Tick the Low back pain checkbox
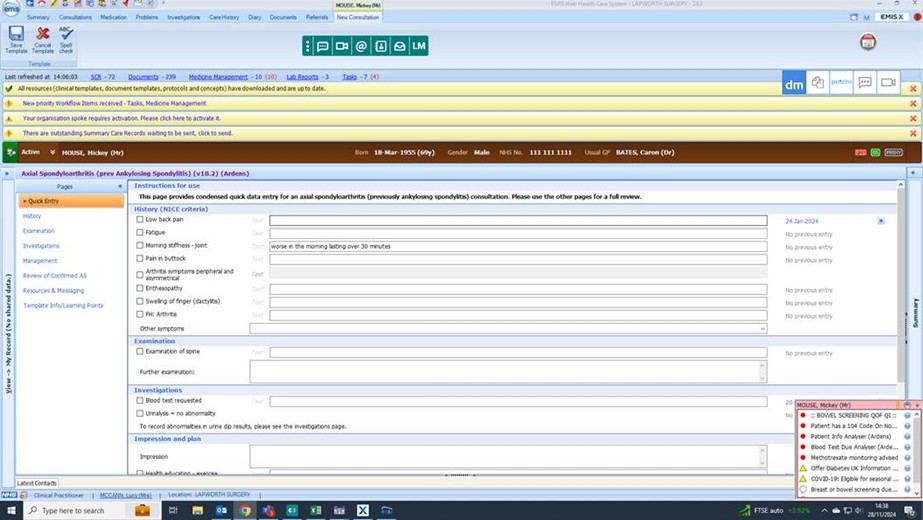Image resolution: width=923 pixels, height=520 pixels. pos(140,220)
